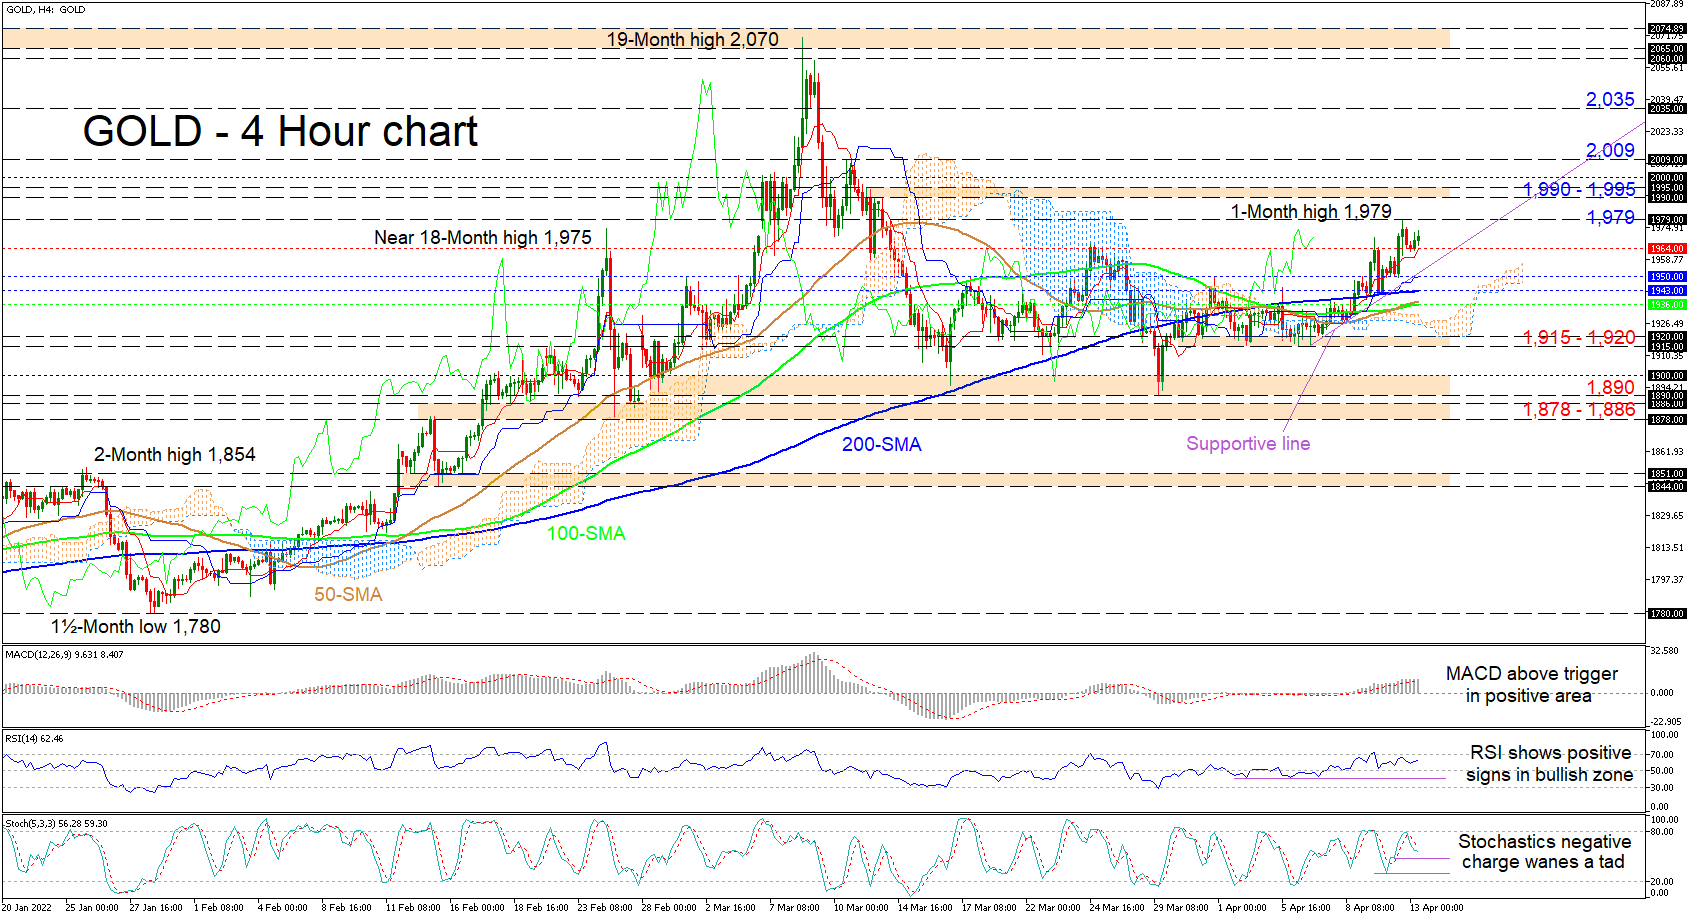
Task: Click the Stoch(5,3,3) indicator header
Action: (x=56, y=824)
